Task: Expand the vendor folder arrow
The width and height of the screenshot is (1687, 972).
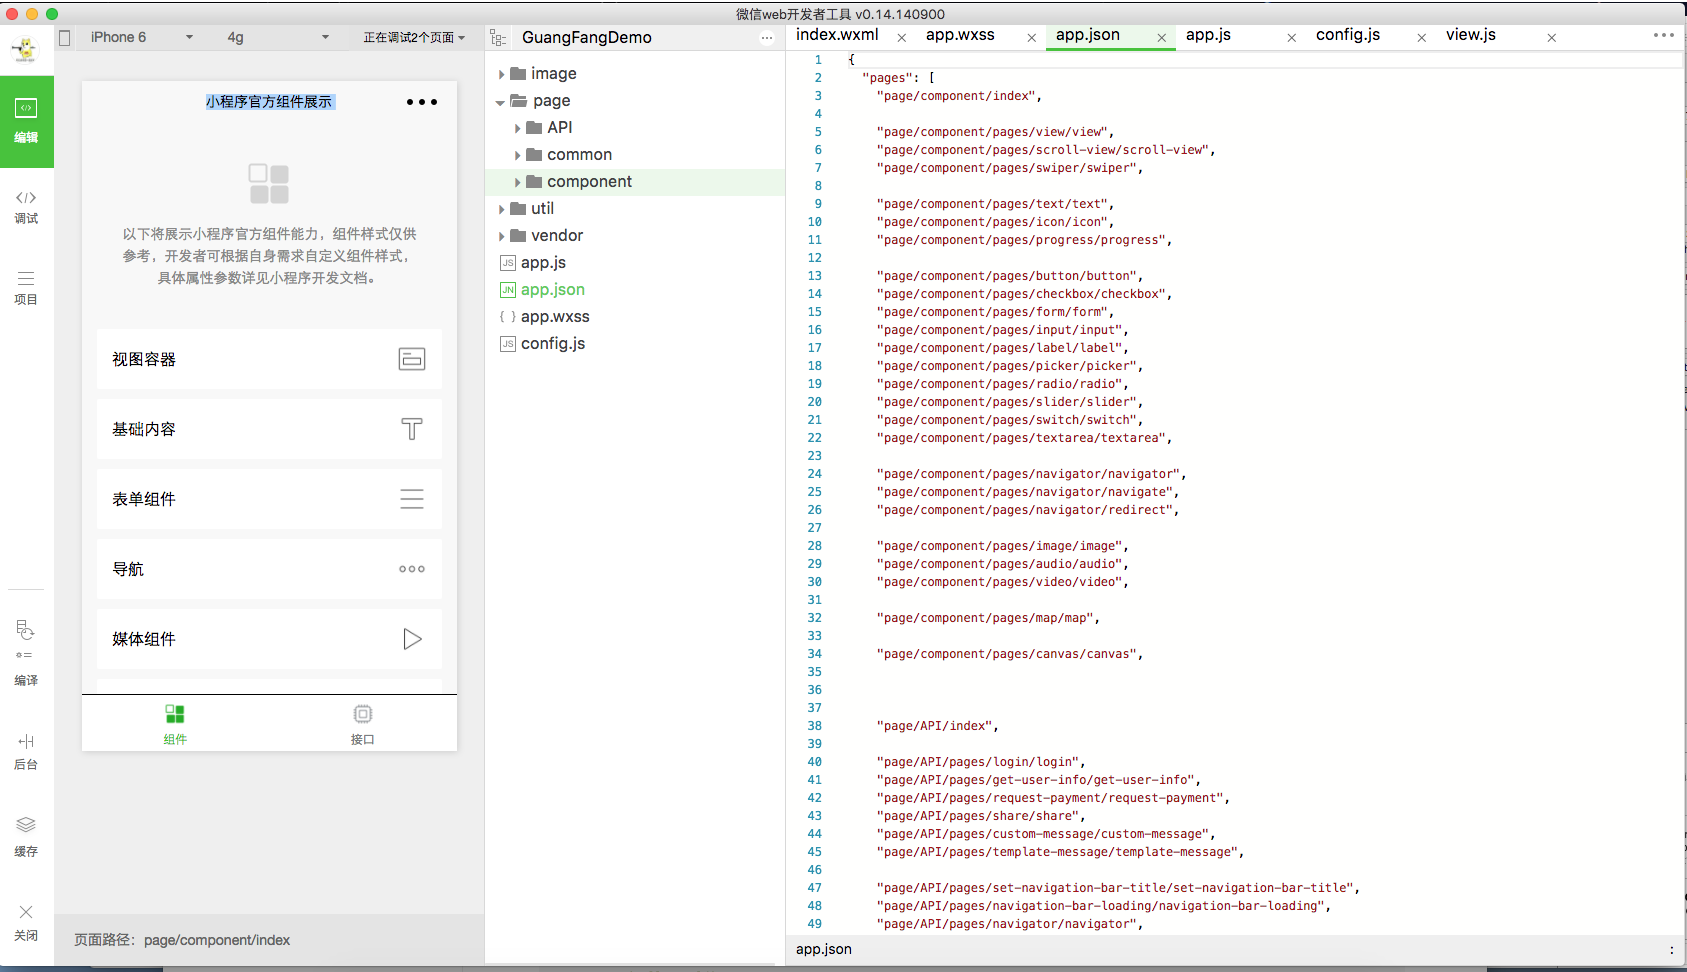Action: pyautogui.click(x=501, y=236)
